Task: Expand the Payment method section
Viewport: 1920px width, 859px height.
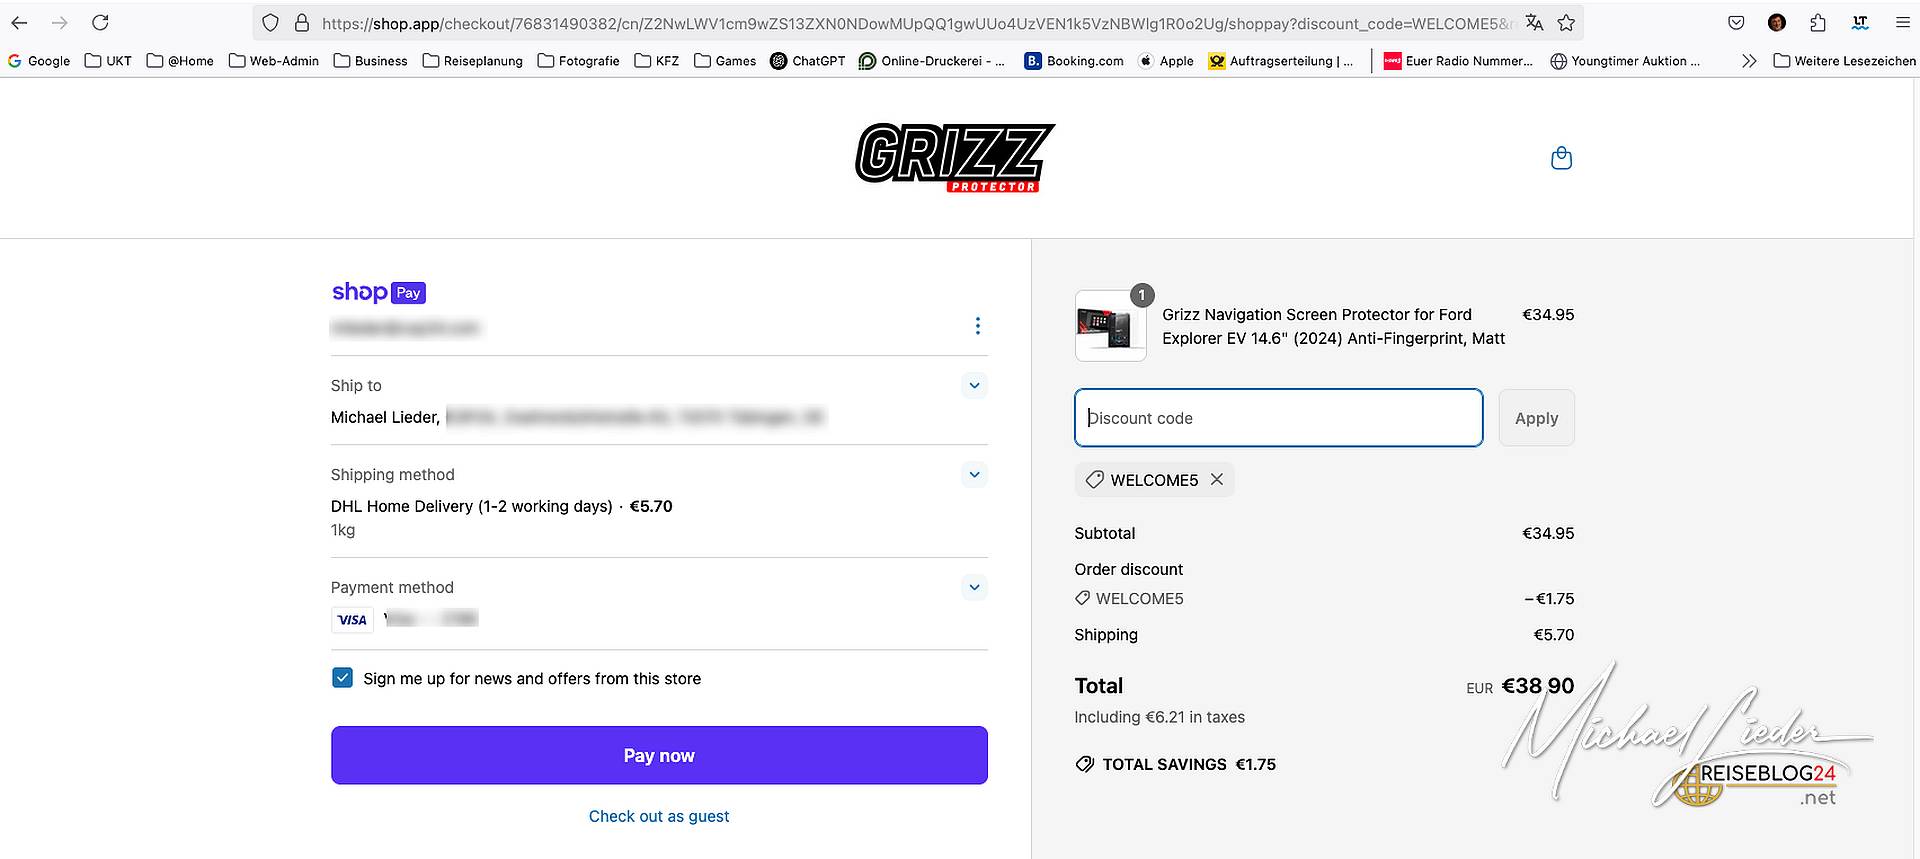Action: (974, 587)
